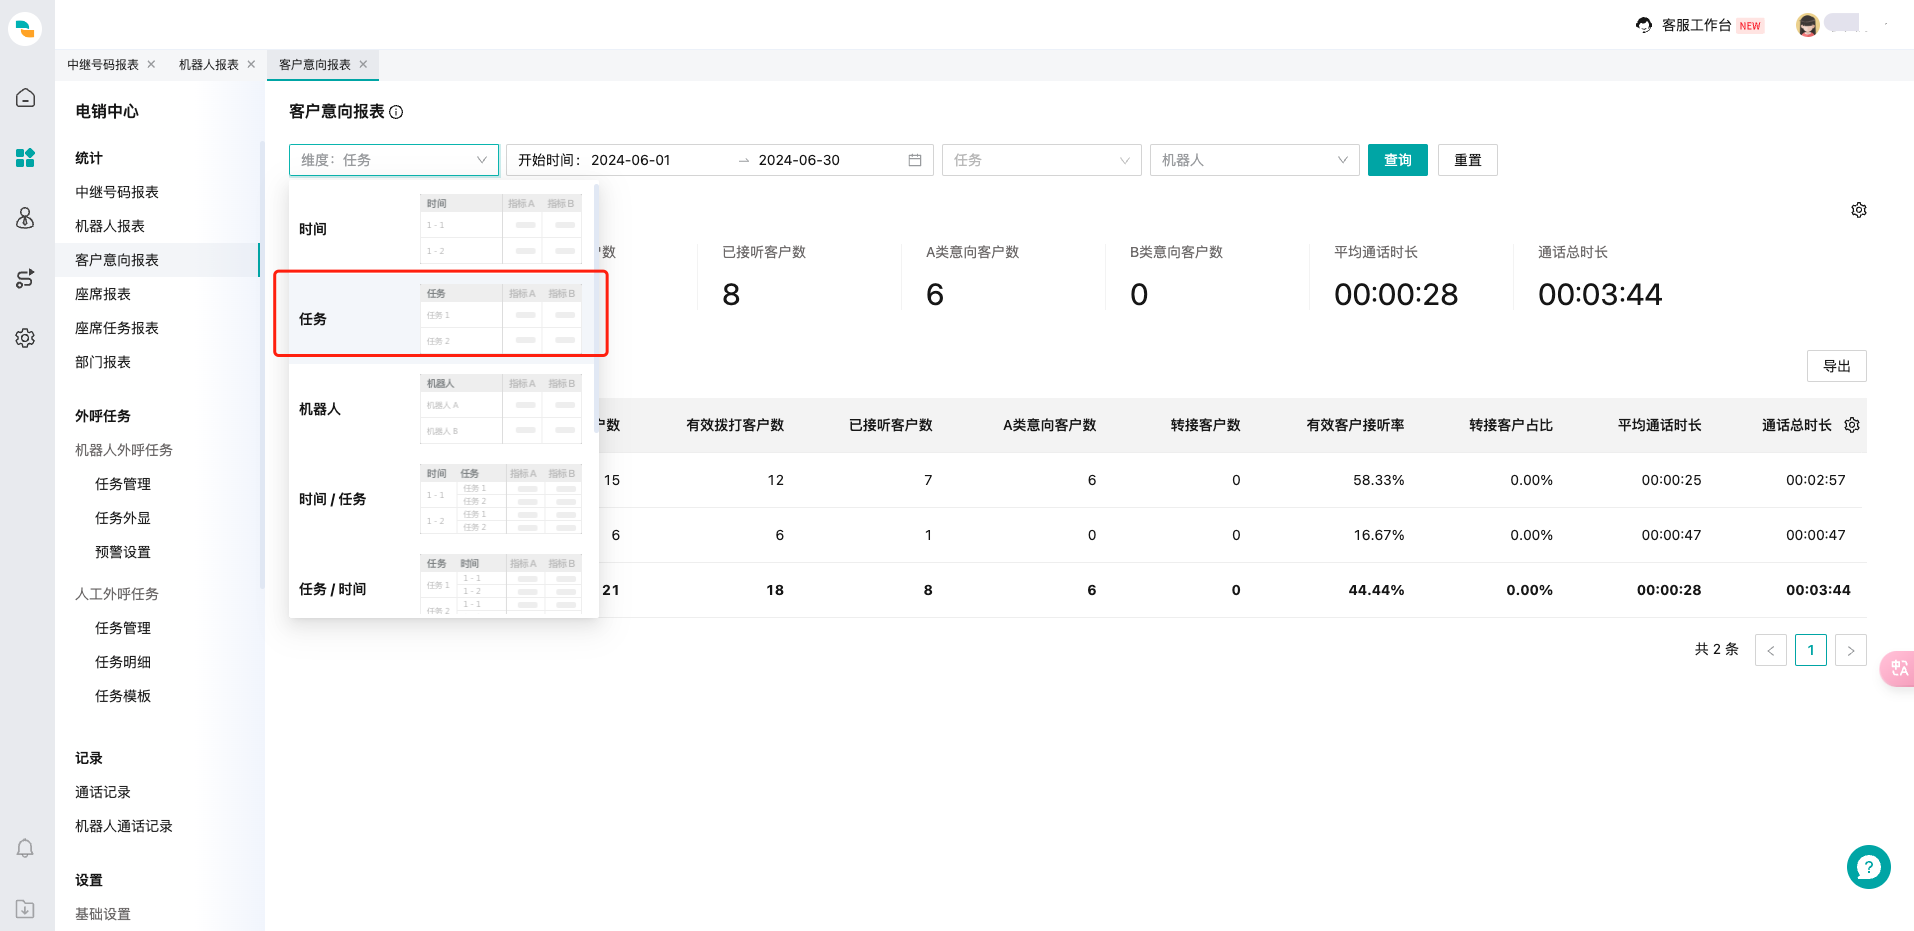The height and width of the screenshot is (931, 1914).
Task: Switch to 客户意向报表 tab
Action: [315, 64]
